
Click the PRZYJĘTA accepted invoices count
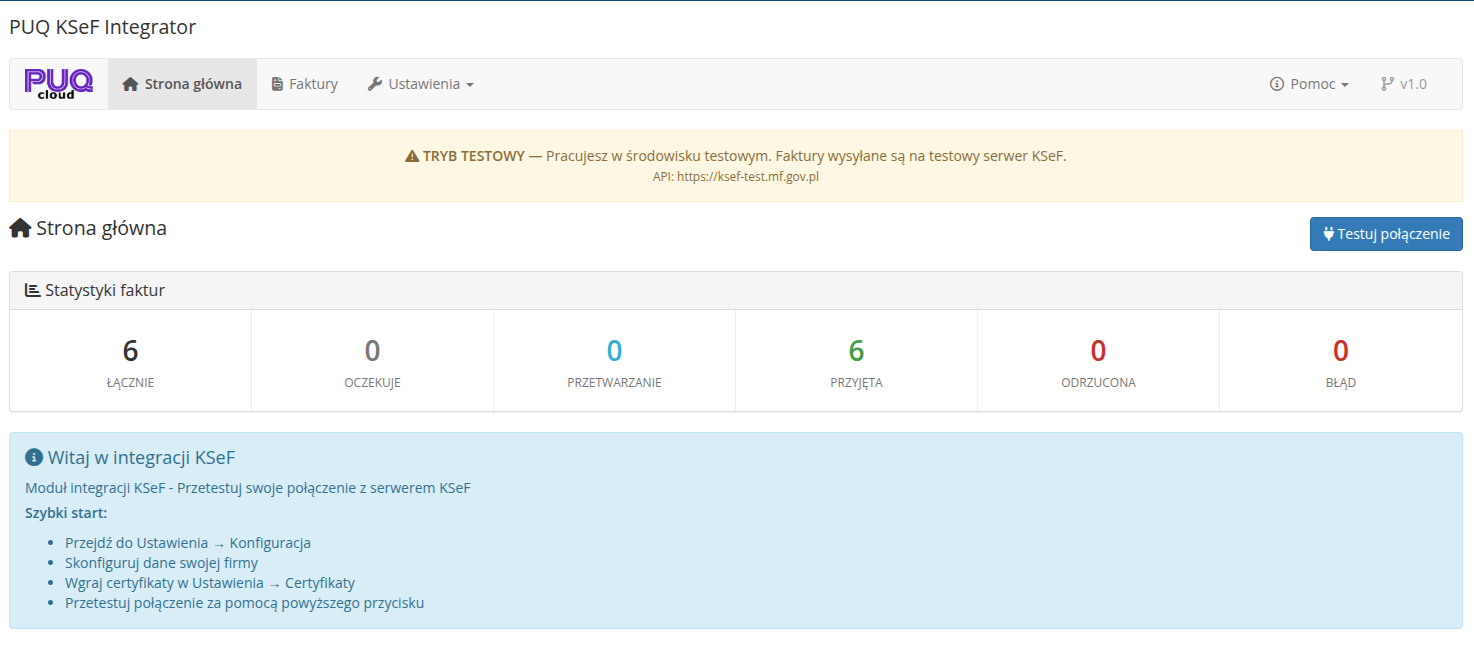pyautogui.click(x=856, y=351)
